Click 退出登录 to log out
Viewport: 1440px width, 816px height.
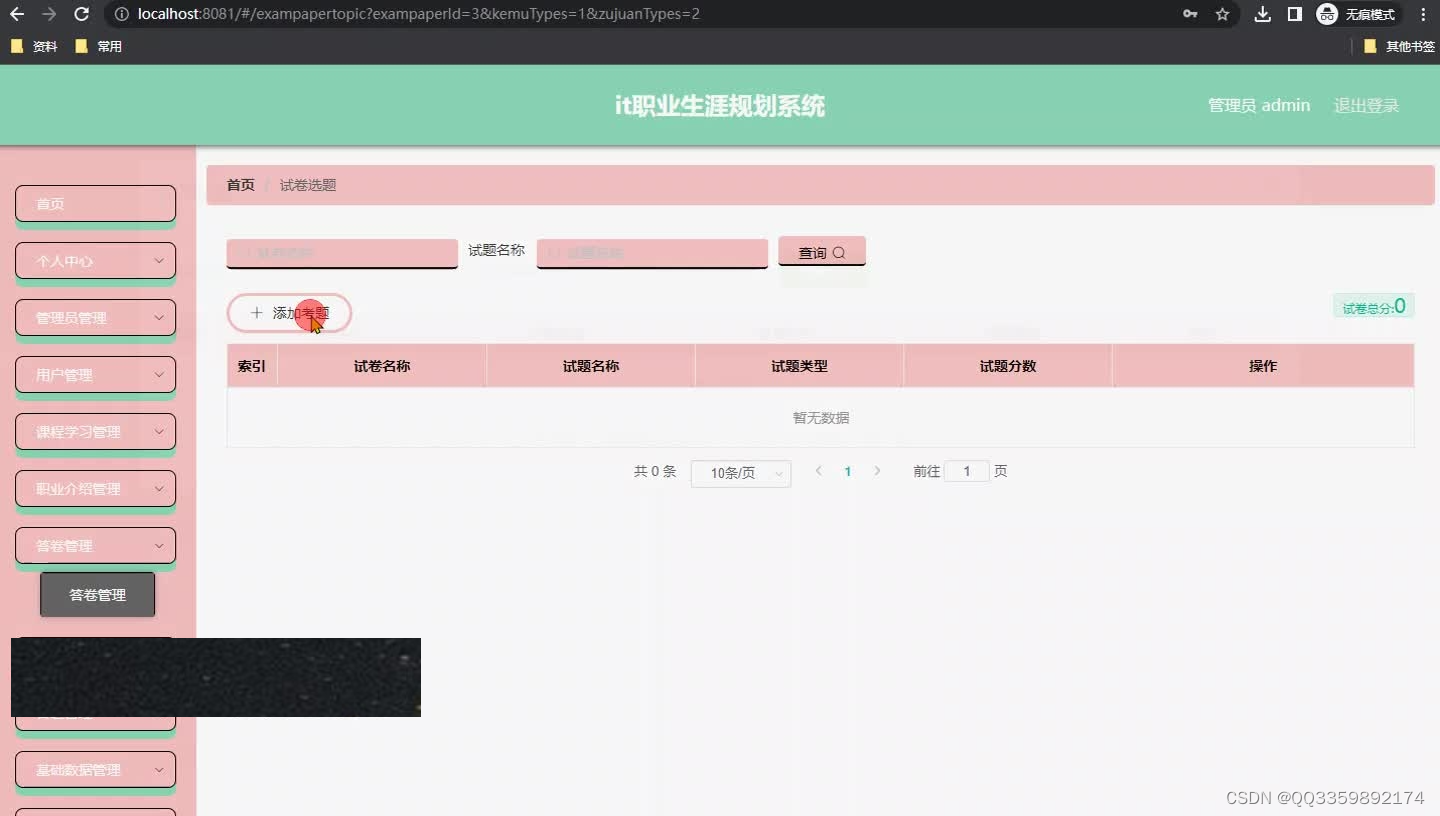click(x=1366, y=105)
